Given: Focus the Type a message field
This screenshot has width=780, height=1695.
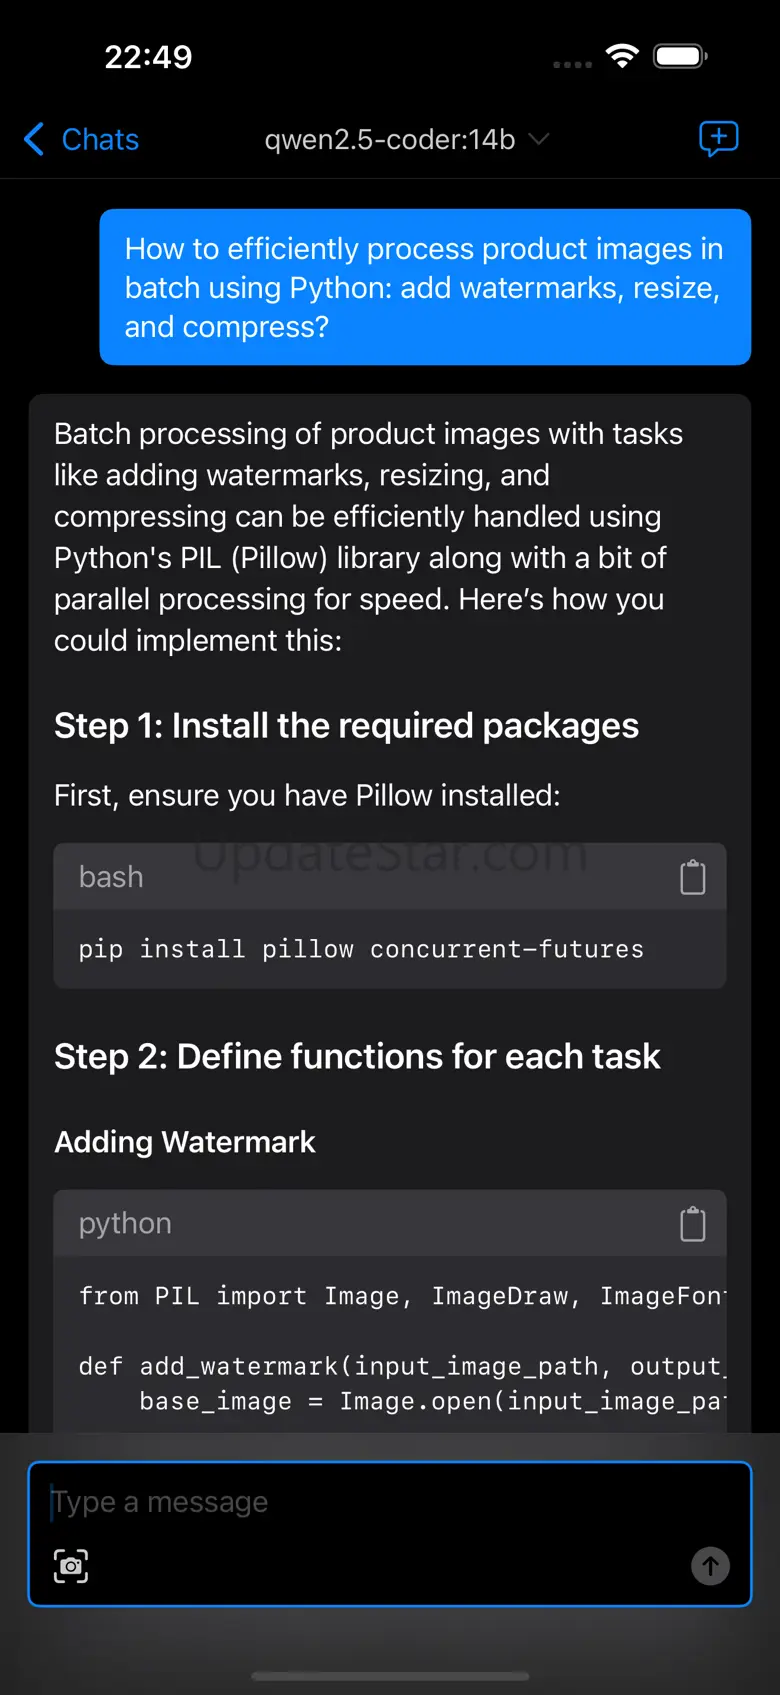Looking at the screenshot, I should [390, 1502].
